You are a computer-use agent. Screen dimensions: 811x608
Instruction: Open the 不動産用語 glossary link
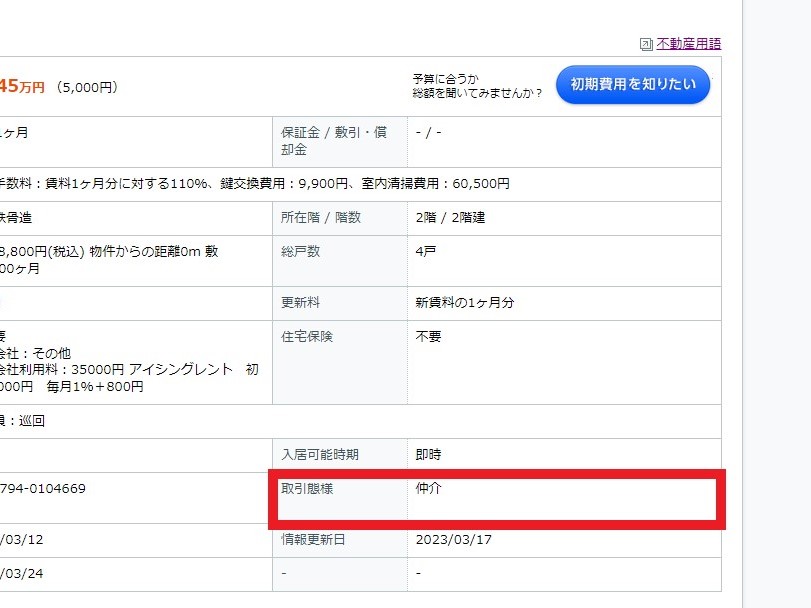tap(688, 44)
